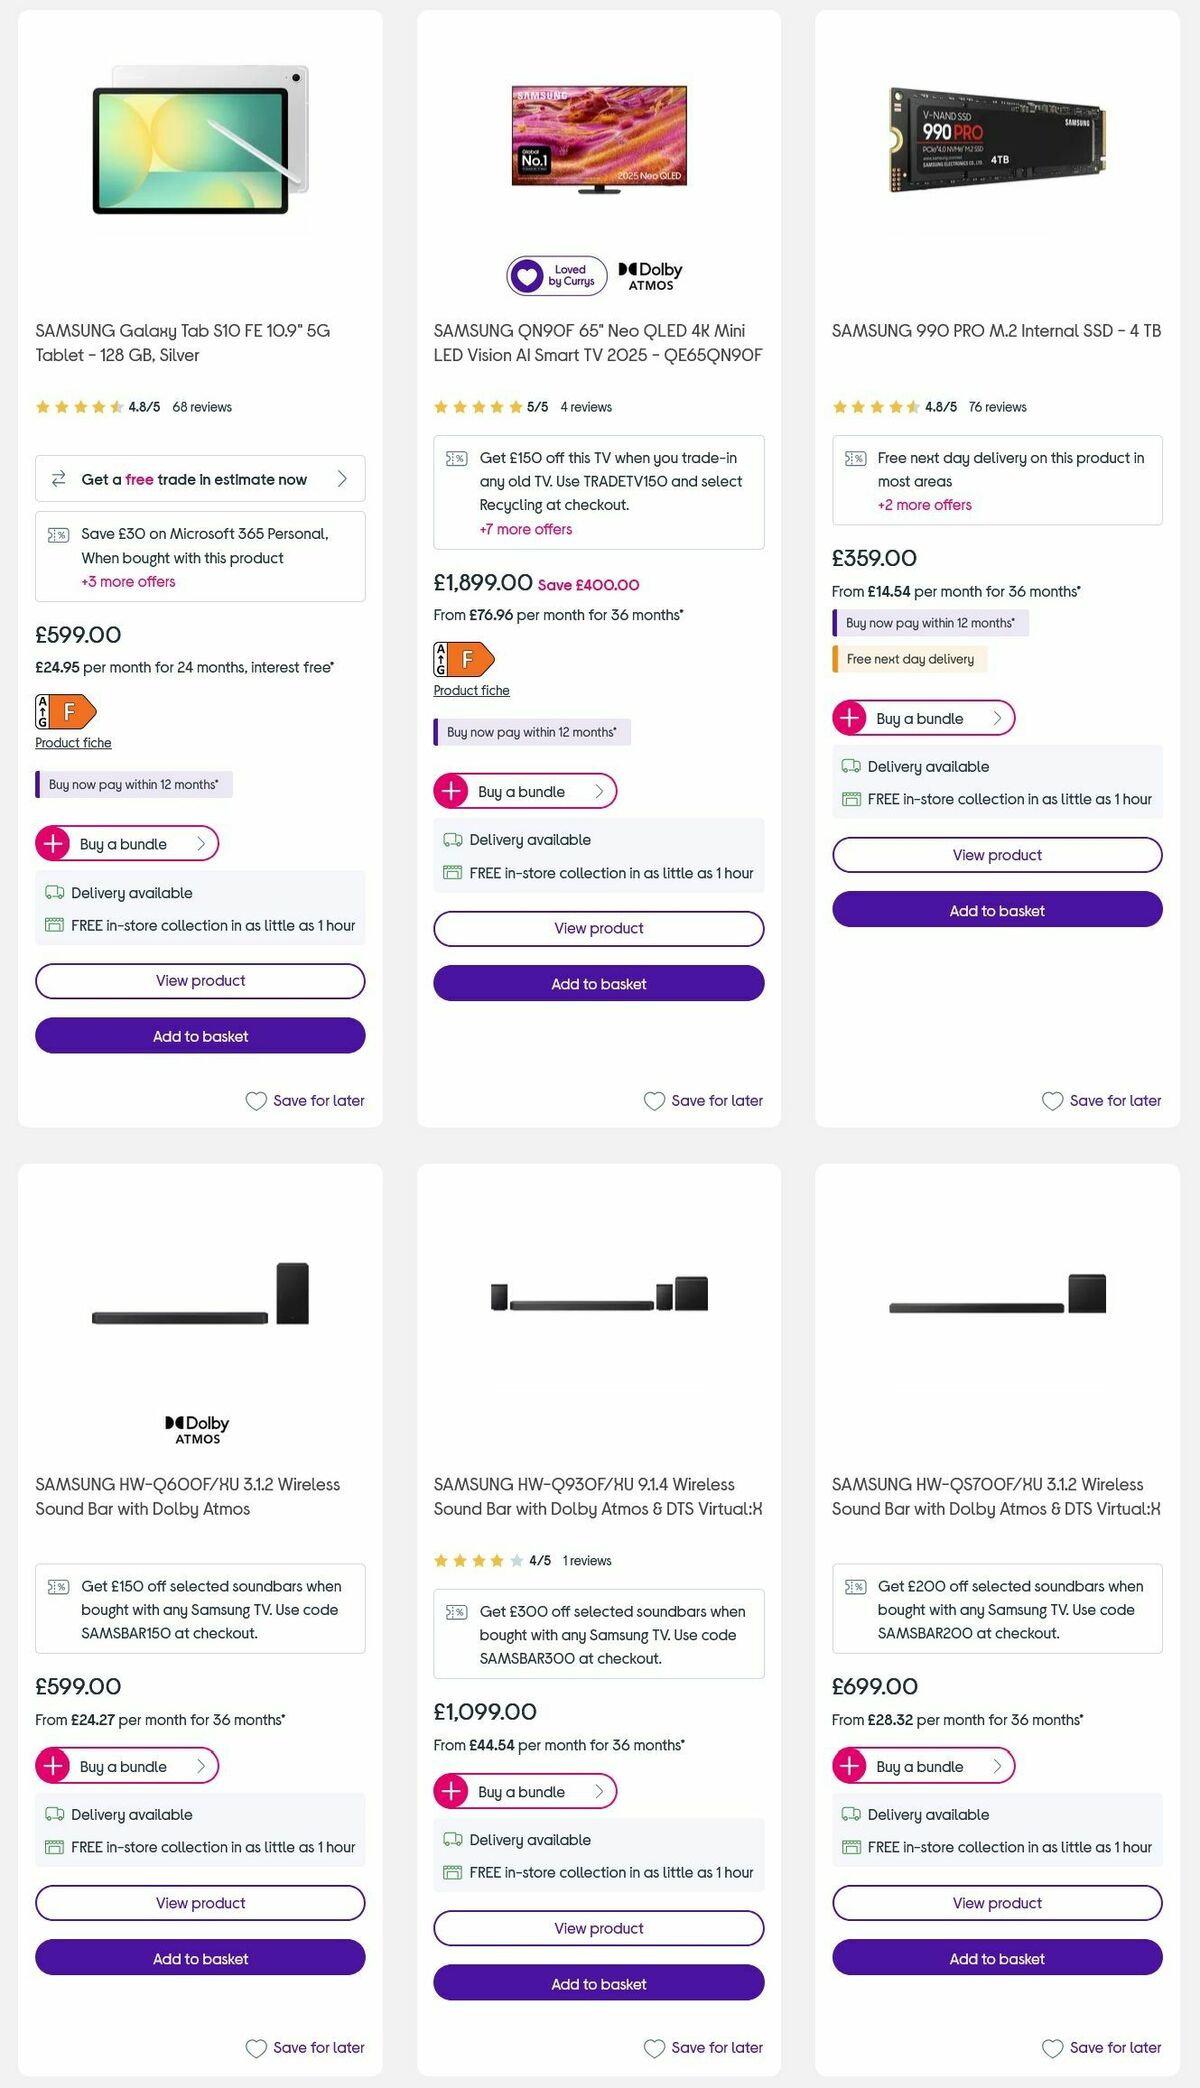Click the pink plus icon on the SSD's Buy a bundle
The height and width of the screenshot is (2088, 1200).
coord(851,718)
